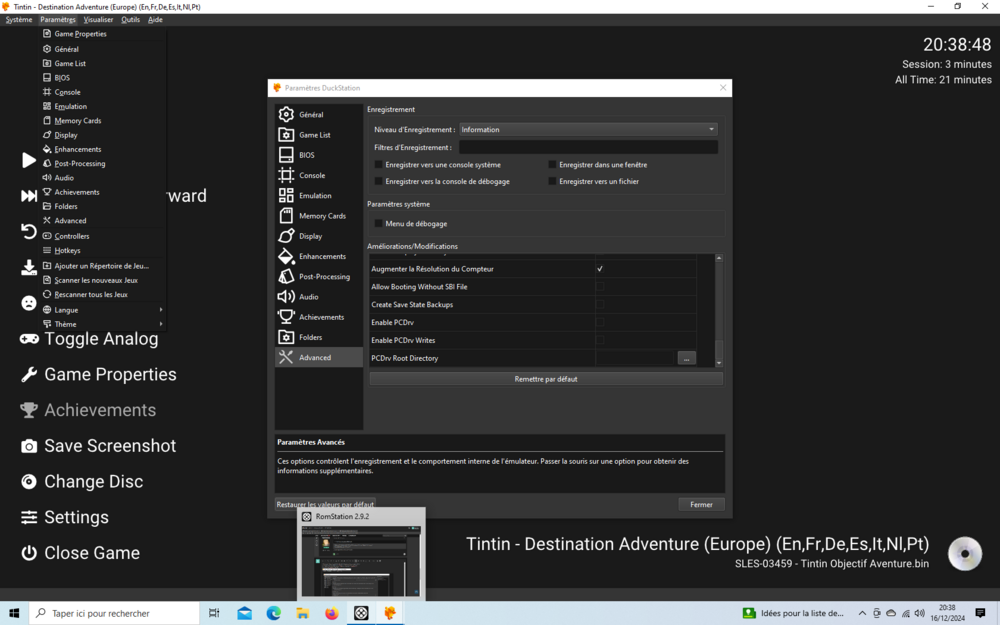The image size is (1000, 625).
Task: Open the Général settings category icon
Action: click(x=286, y=115)
